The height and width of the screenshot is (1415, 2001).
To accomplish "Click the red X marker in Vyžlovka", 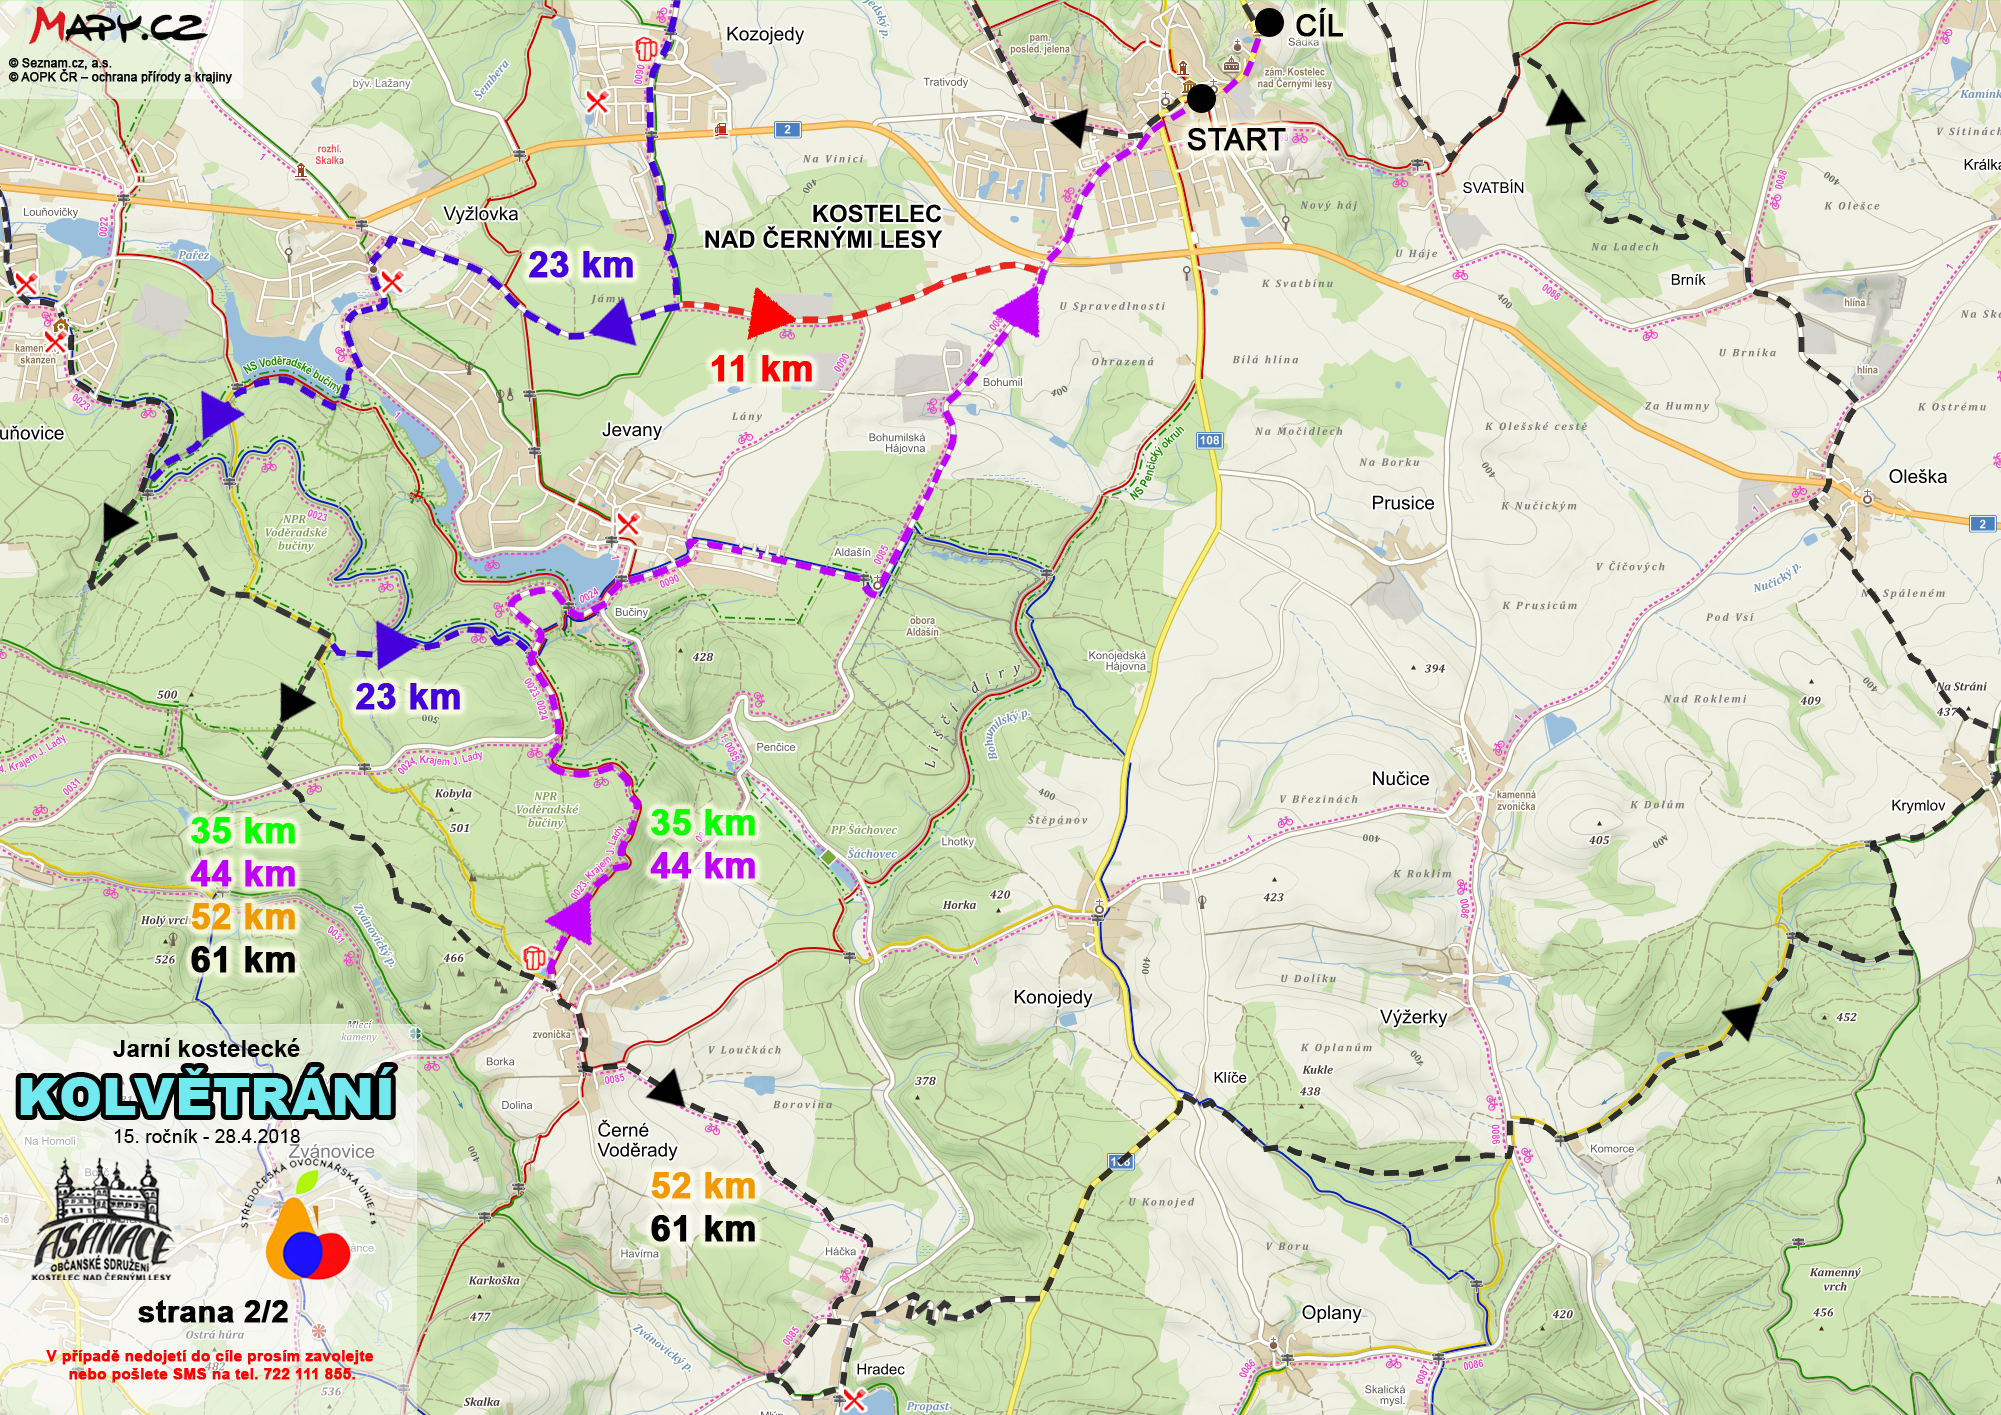I will (x=391, y=281).
